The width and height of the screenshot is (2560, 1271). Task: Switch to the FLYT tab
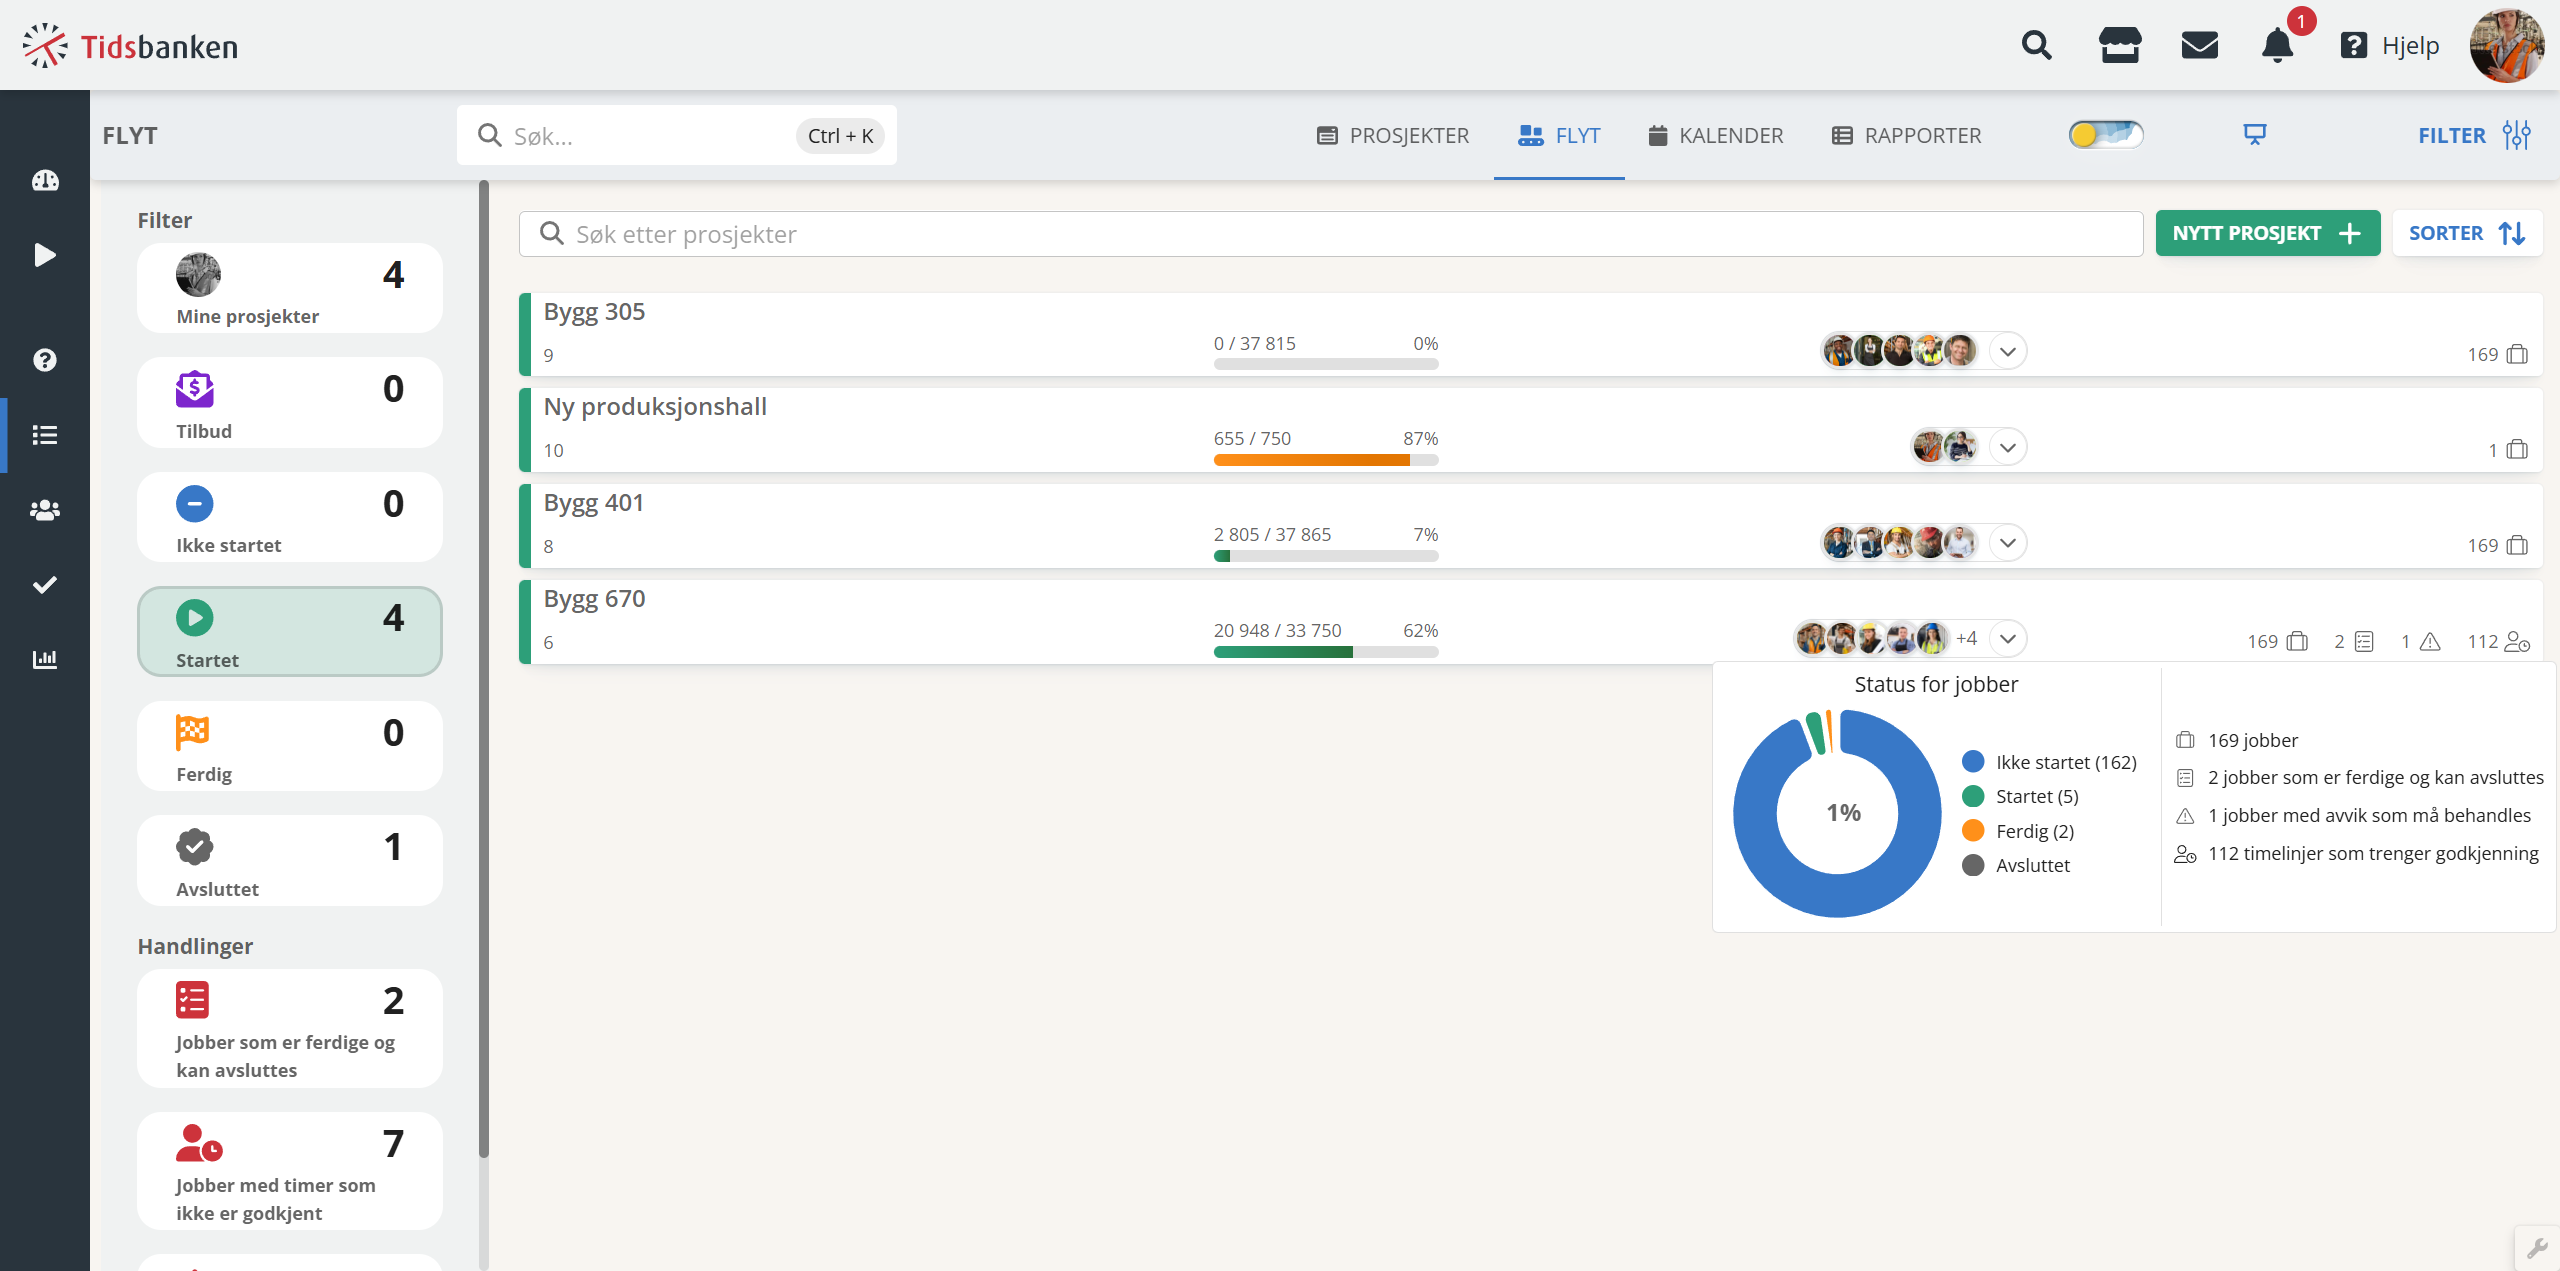click(x=1559, y=136)
